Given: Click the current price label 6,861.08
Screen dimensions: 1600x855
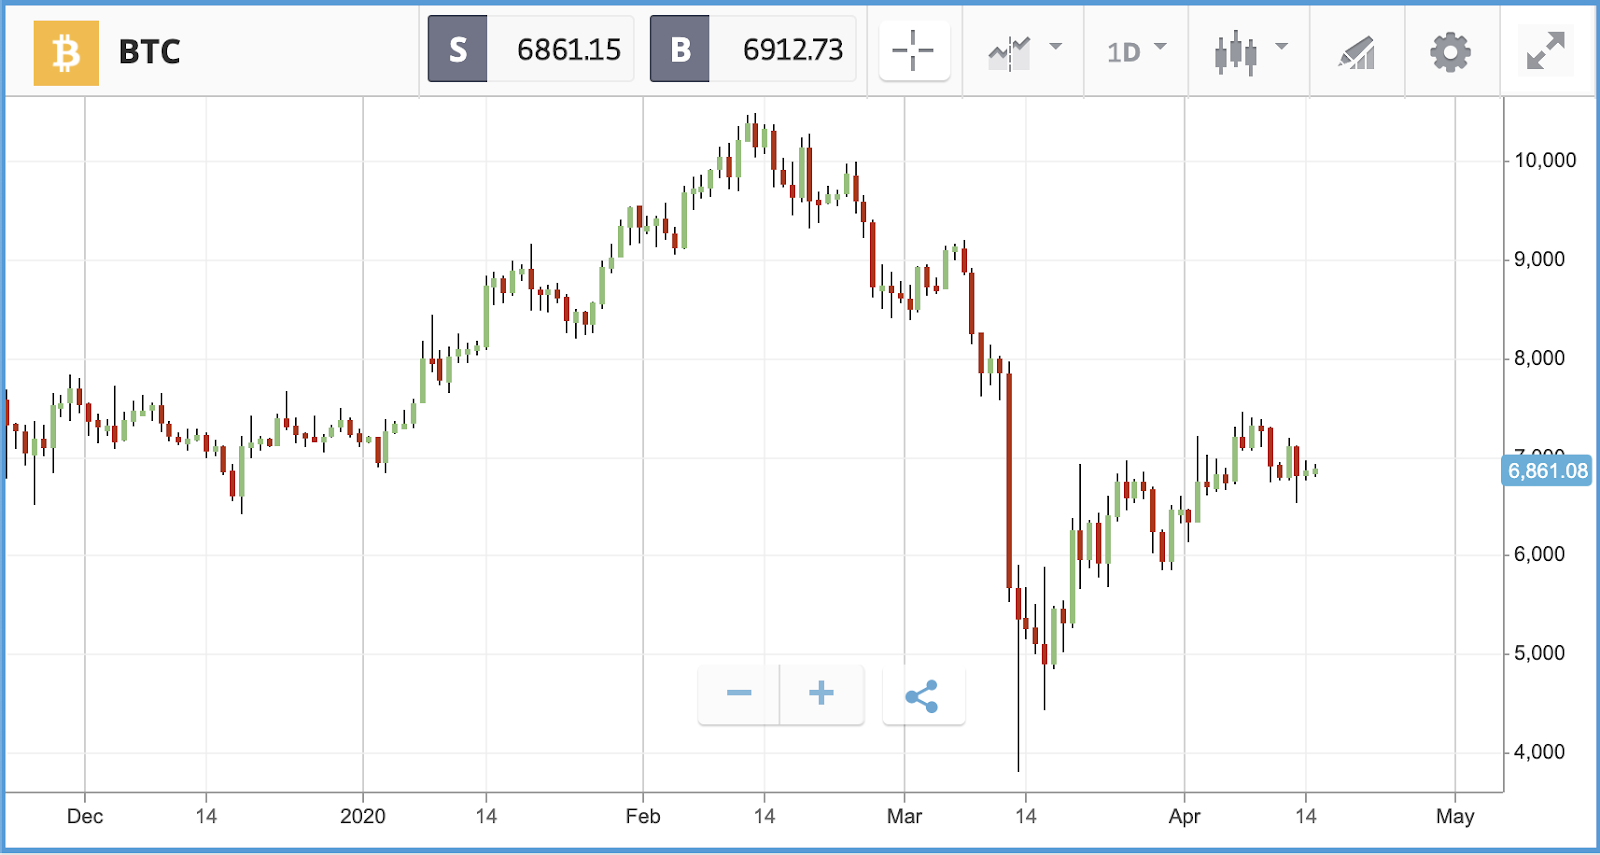Looking at the screenshot, I should 1548,470.
